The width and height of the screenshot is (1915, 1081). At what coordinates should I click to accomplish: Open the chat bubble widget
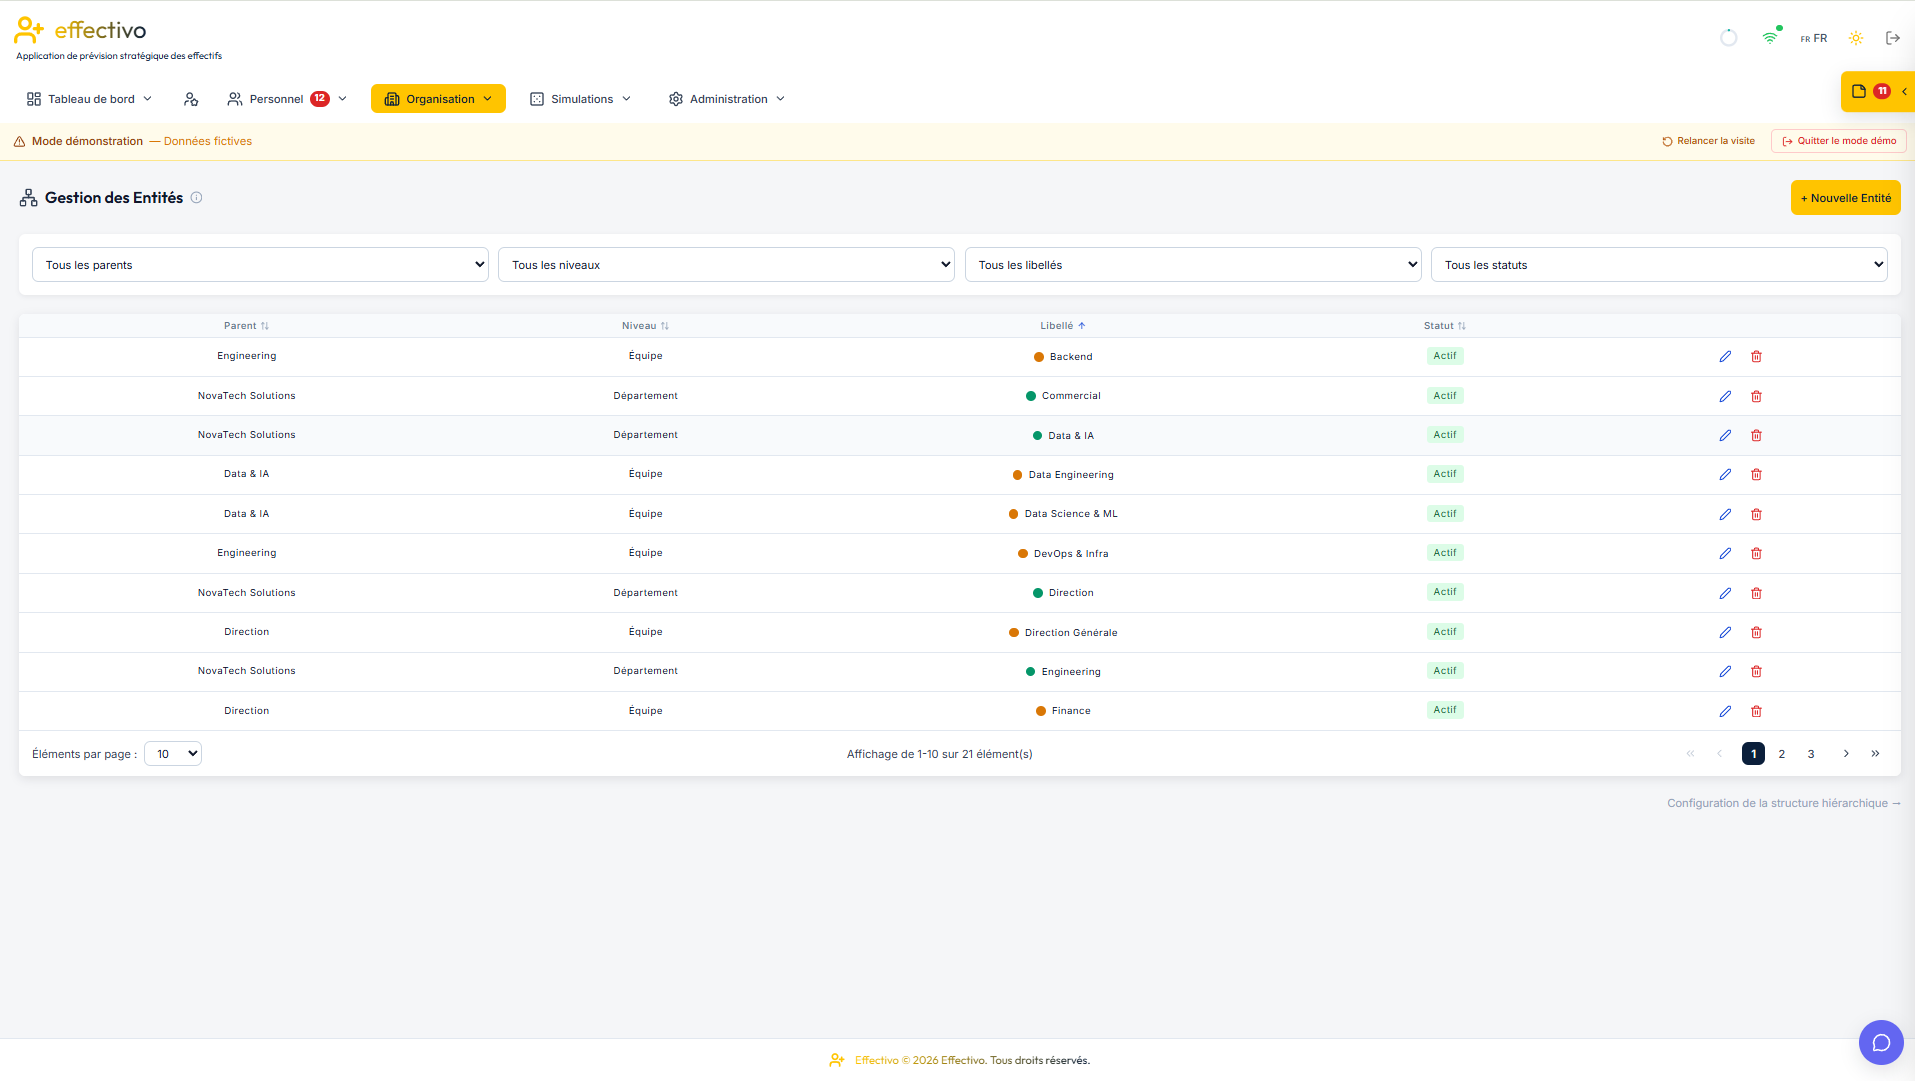click(x=1881, y=1043)
